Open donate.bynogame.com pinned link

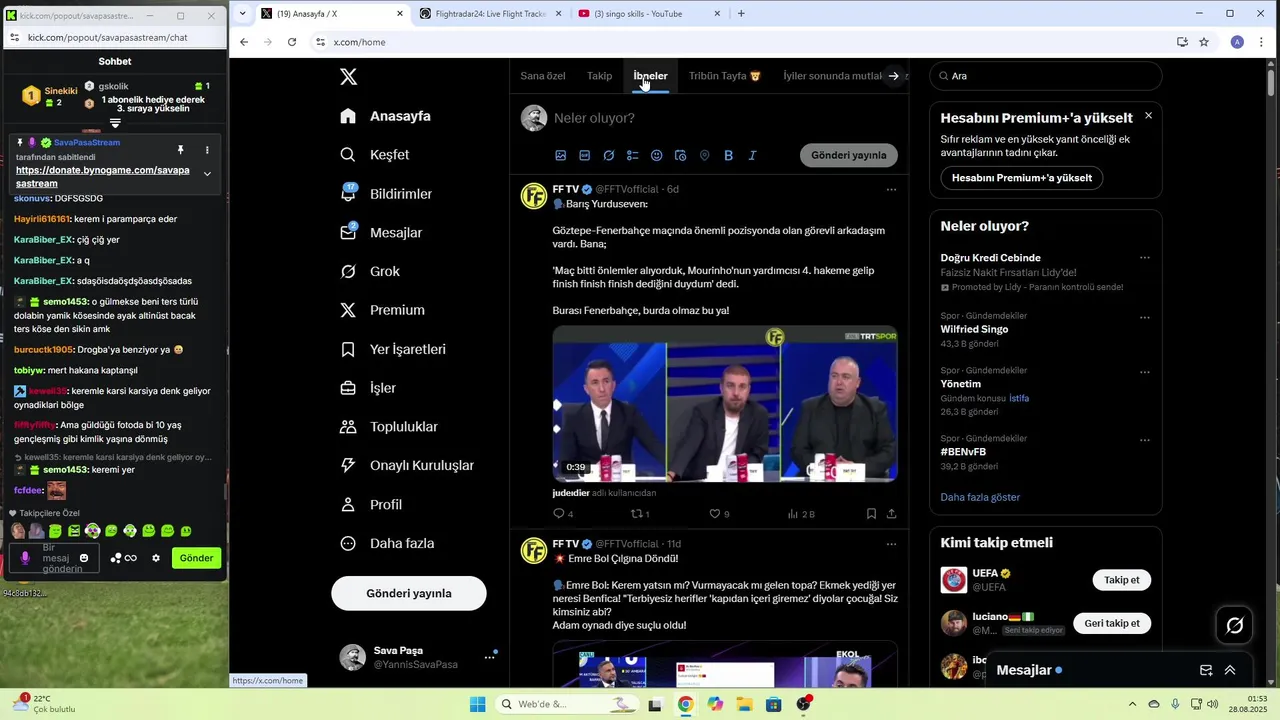click(102, 177)
